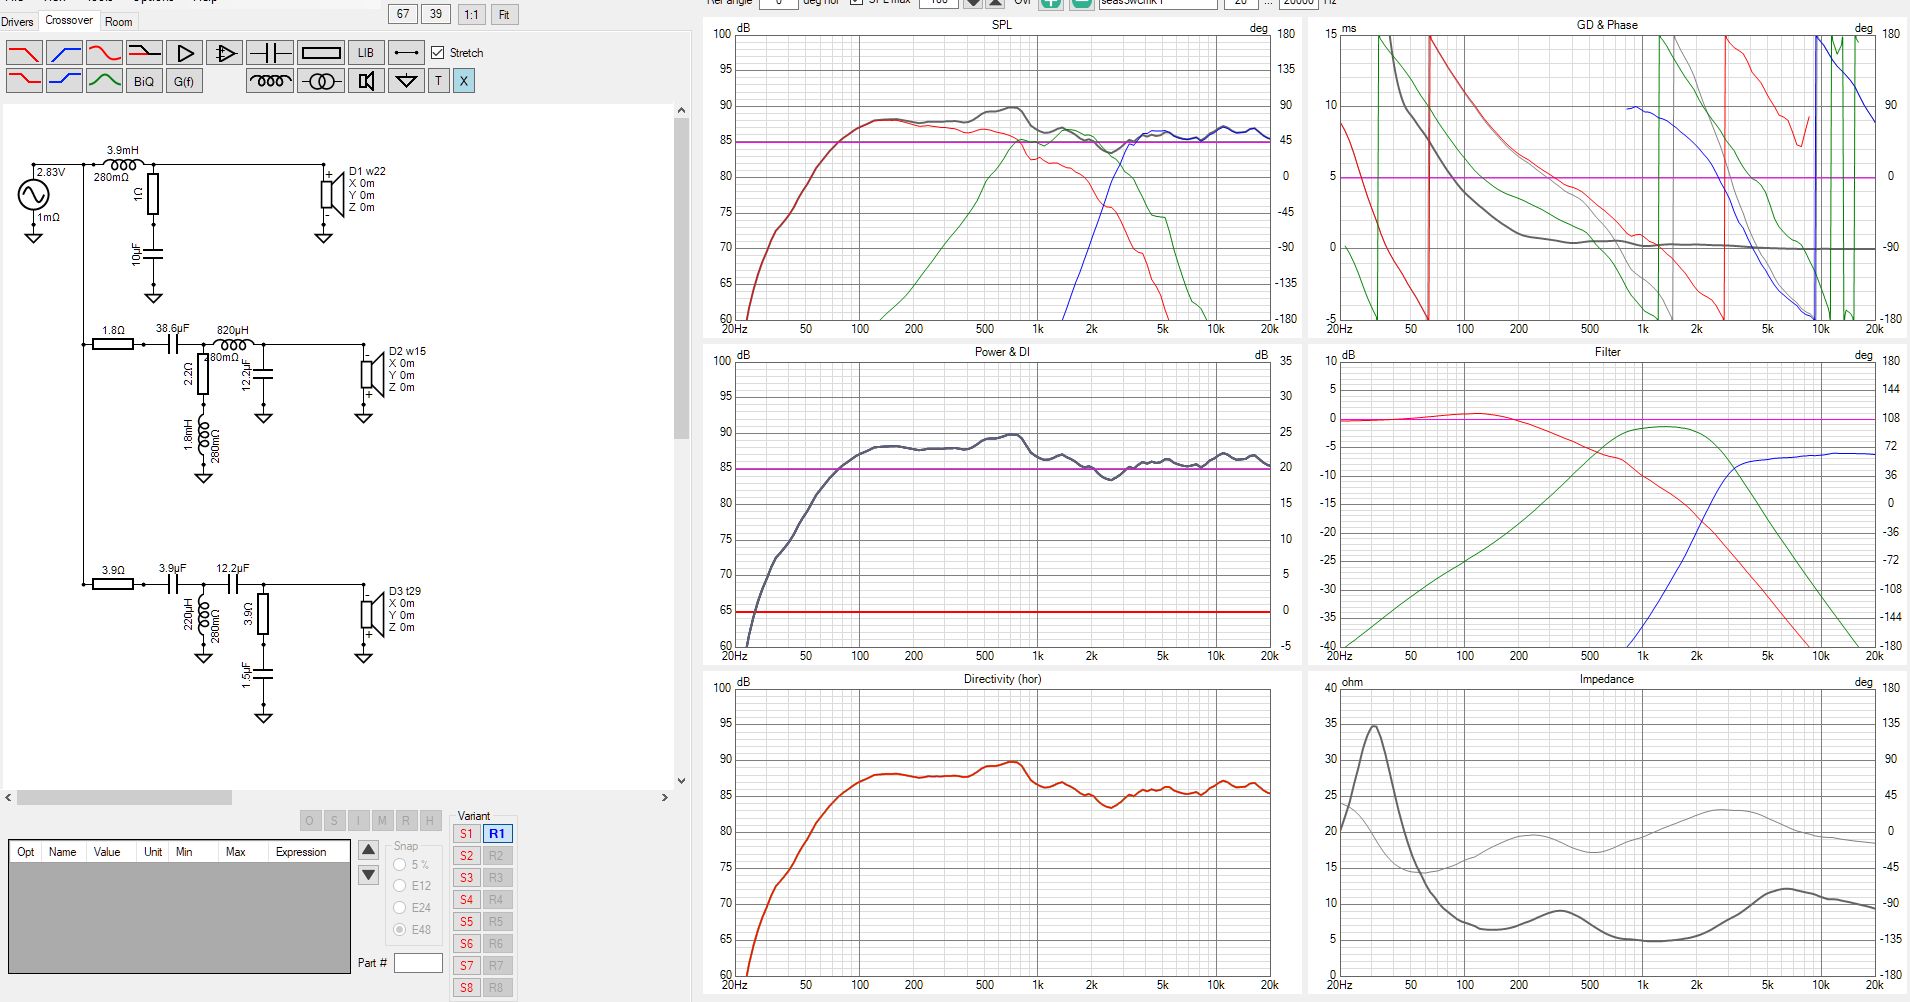Image resolution: width=1910 pixels, height=1002 pixels.
Task: Switch to the Crossover tab
Action: 69,20
